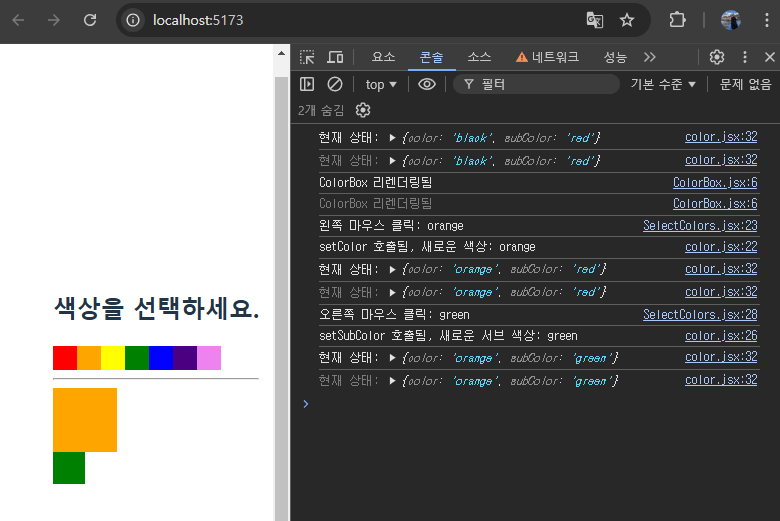Viewport: 780px width, 521px height.
Task: View site information icon in address bar
Action: [x=133, y=20]
